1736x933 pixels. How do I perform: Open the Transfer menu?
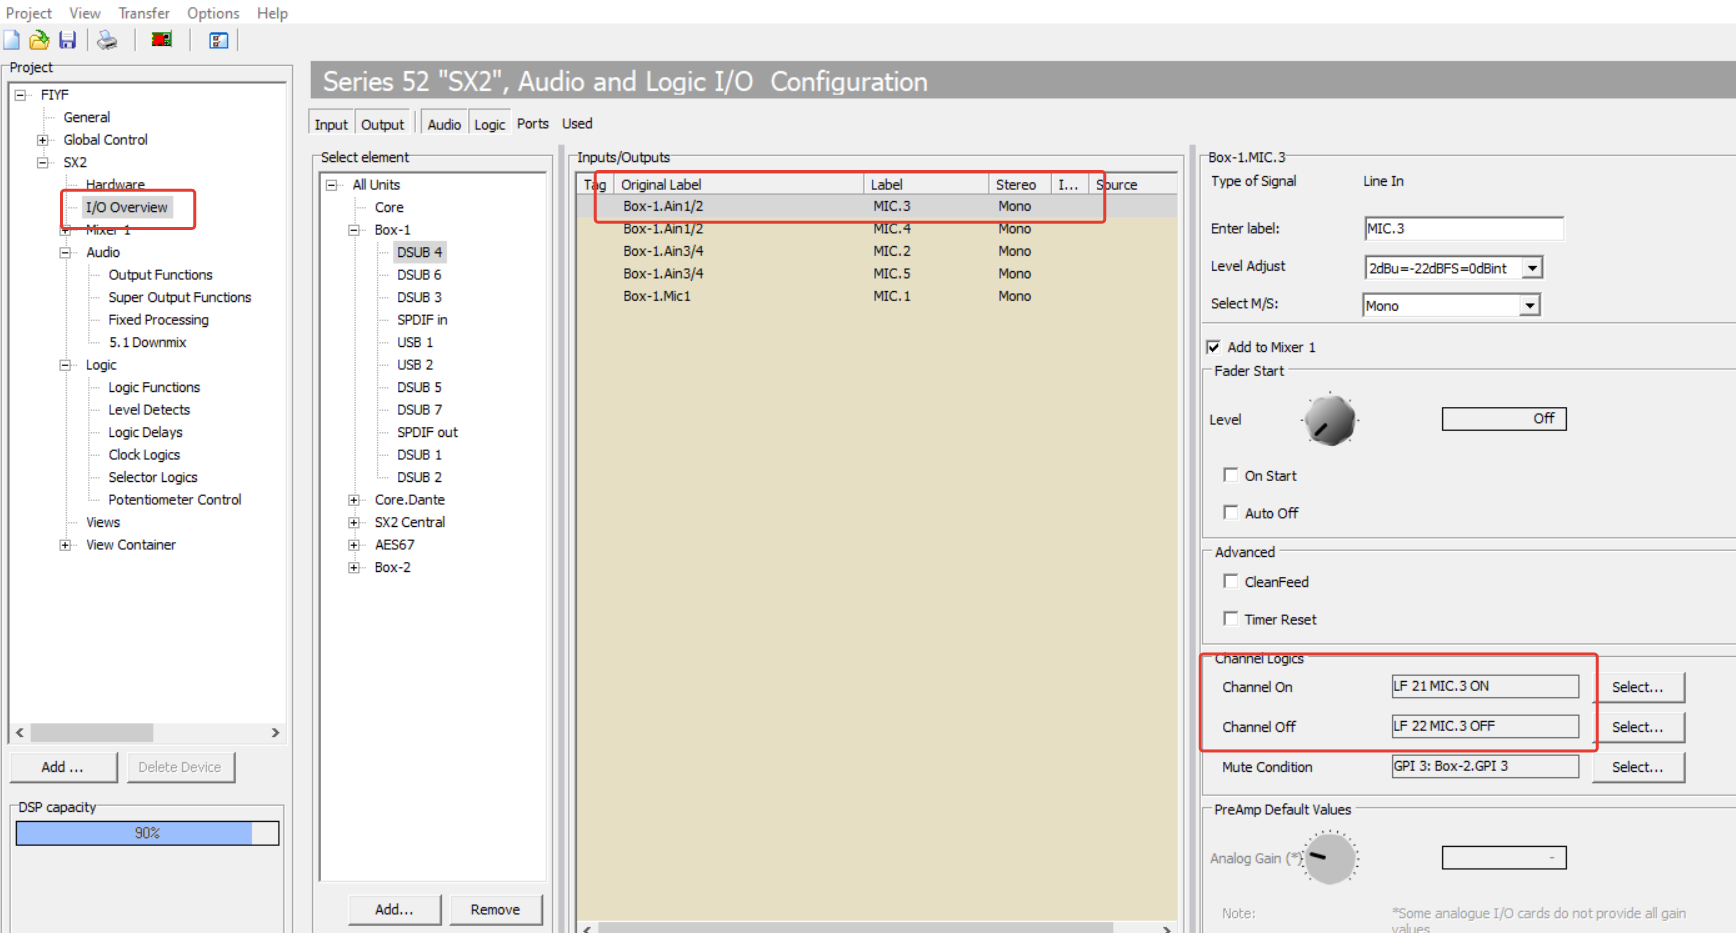coord(144,13)
